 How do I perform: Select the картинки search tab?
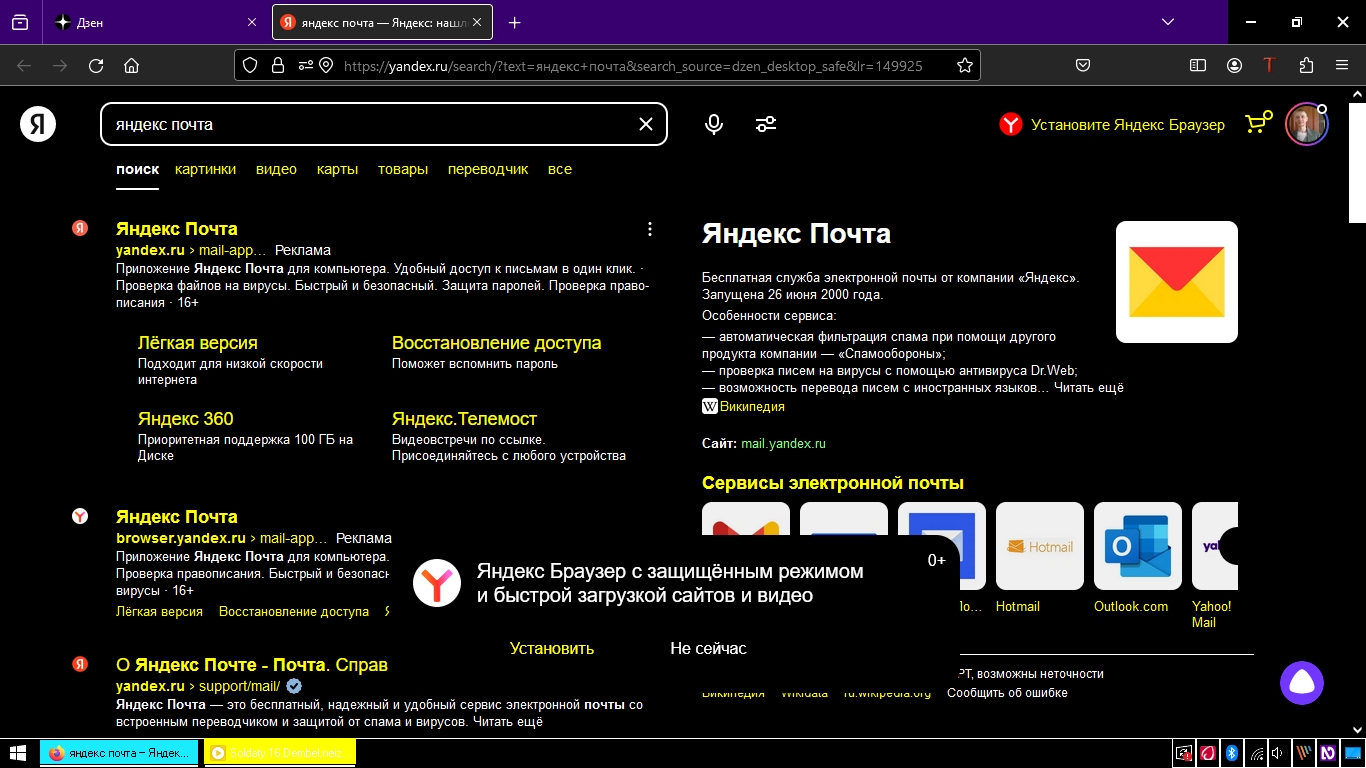pos(205,169)
